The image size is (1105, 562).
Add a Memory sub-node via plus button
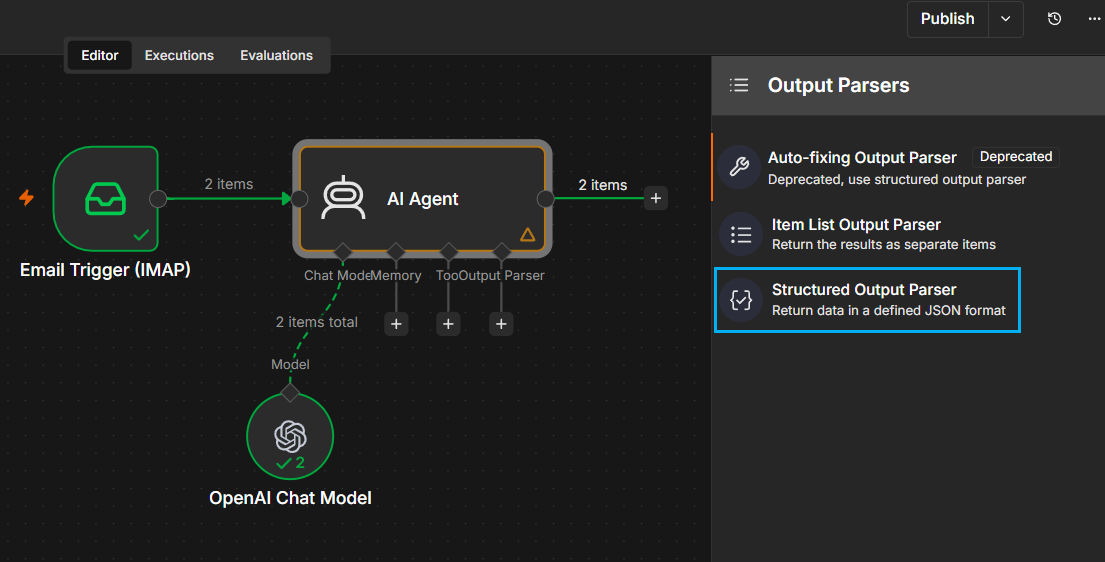[396, 324]
